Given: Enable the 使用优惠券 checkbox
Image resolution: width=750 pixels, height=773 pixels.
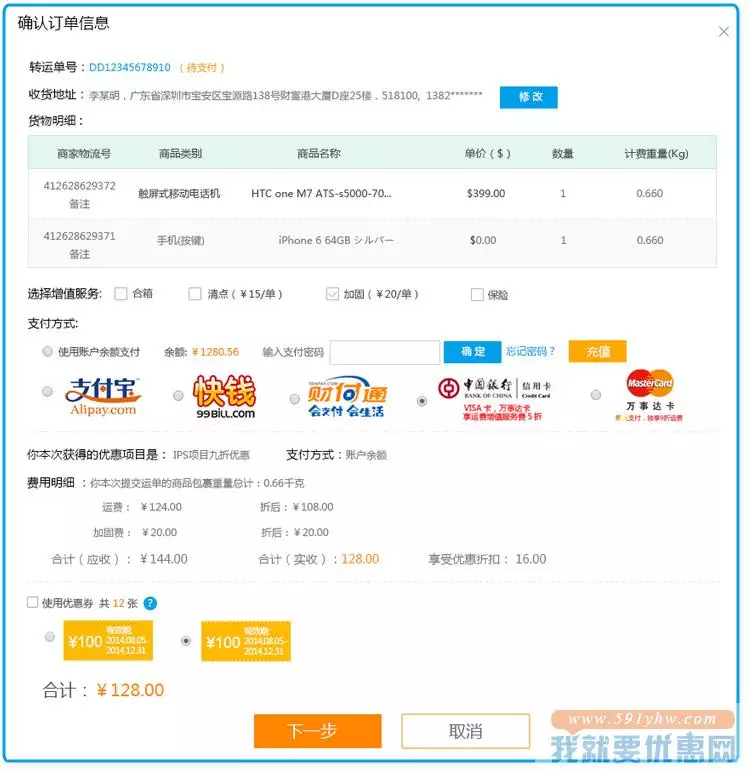Looking at the screenshot, I should (x=33, y=602).
